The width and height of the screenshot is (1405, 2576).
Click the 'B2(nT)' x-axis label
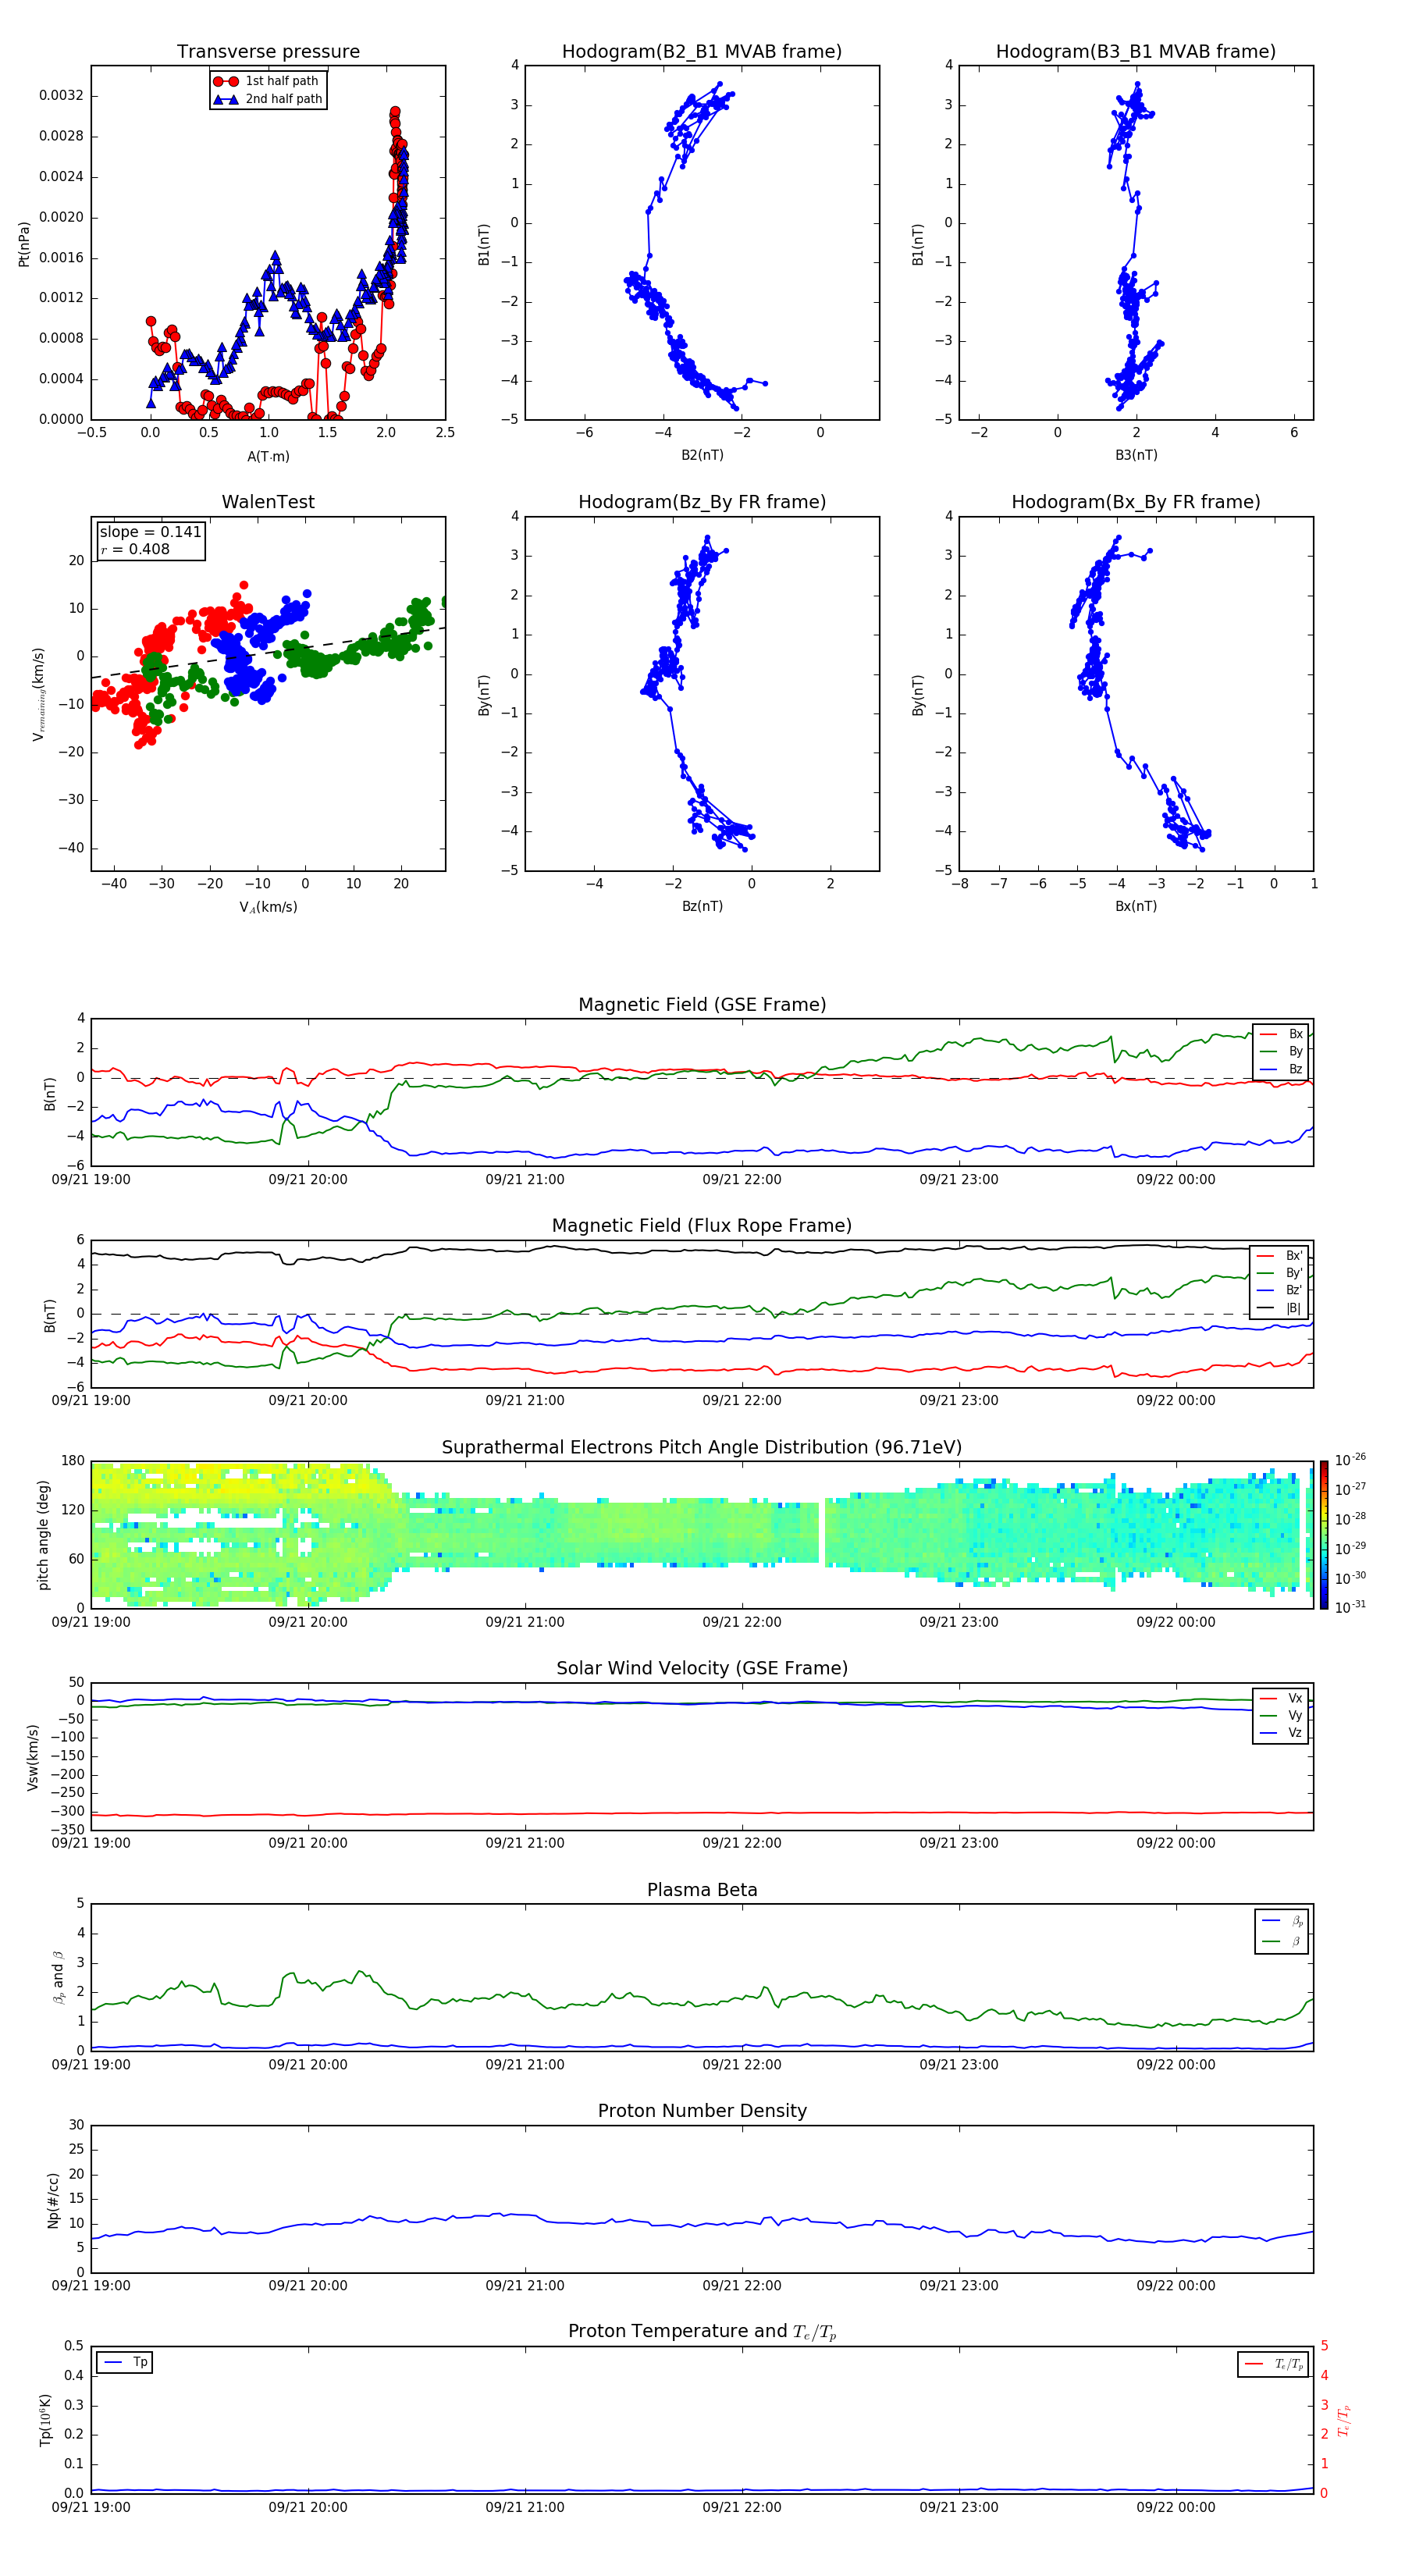tap(702, 456)
